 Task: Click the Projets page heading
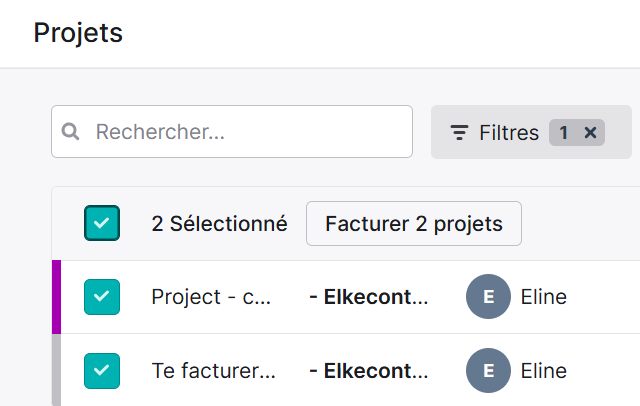(x=78, y=33)
